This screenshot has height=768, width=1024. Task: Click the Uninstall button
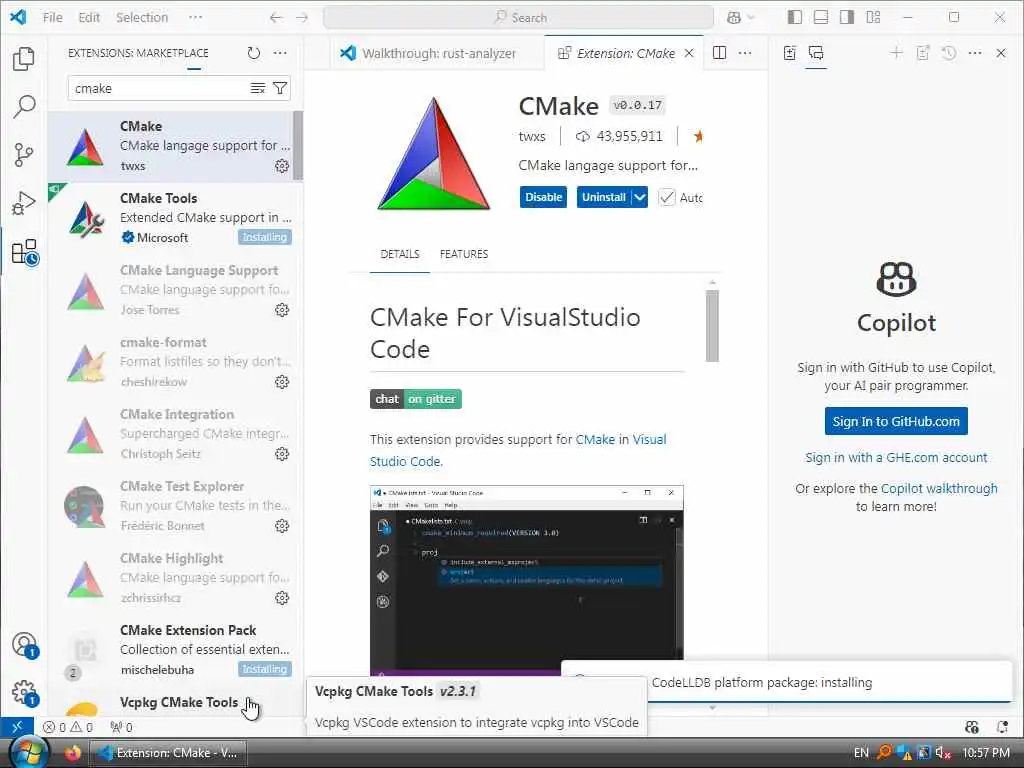[603, 197]
